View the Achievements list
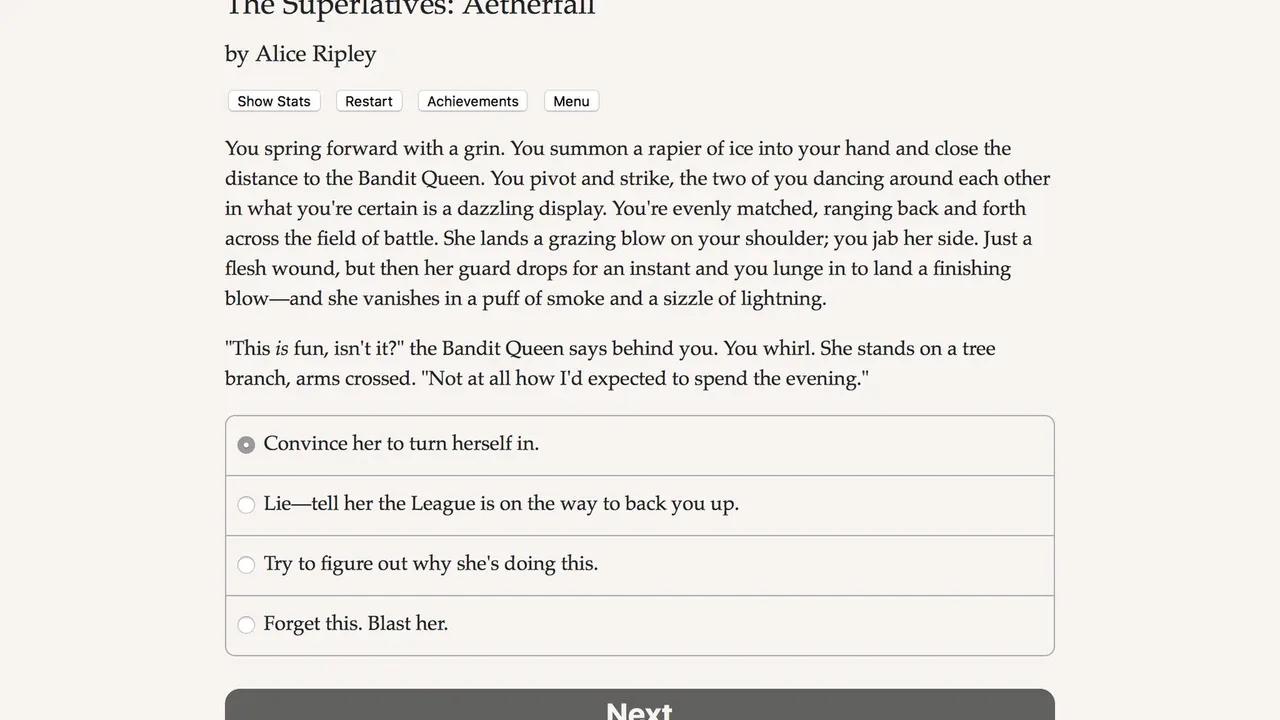 click(x=472, y=101)
